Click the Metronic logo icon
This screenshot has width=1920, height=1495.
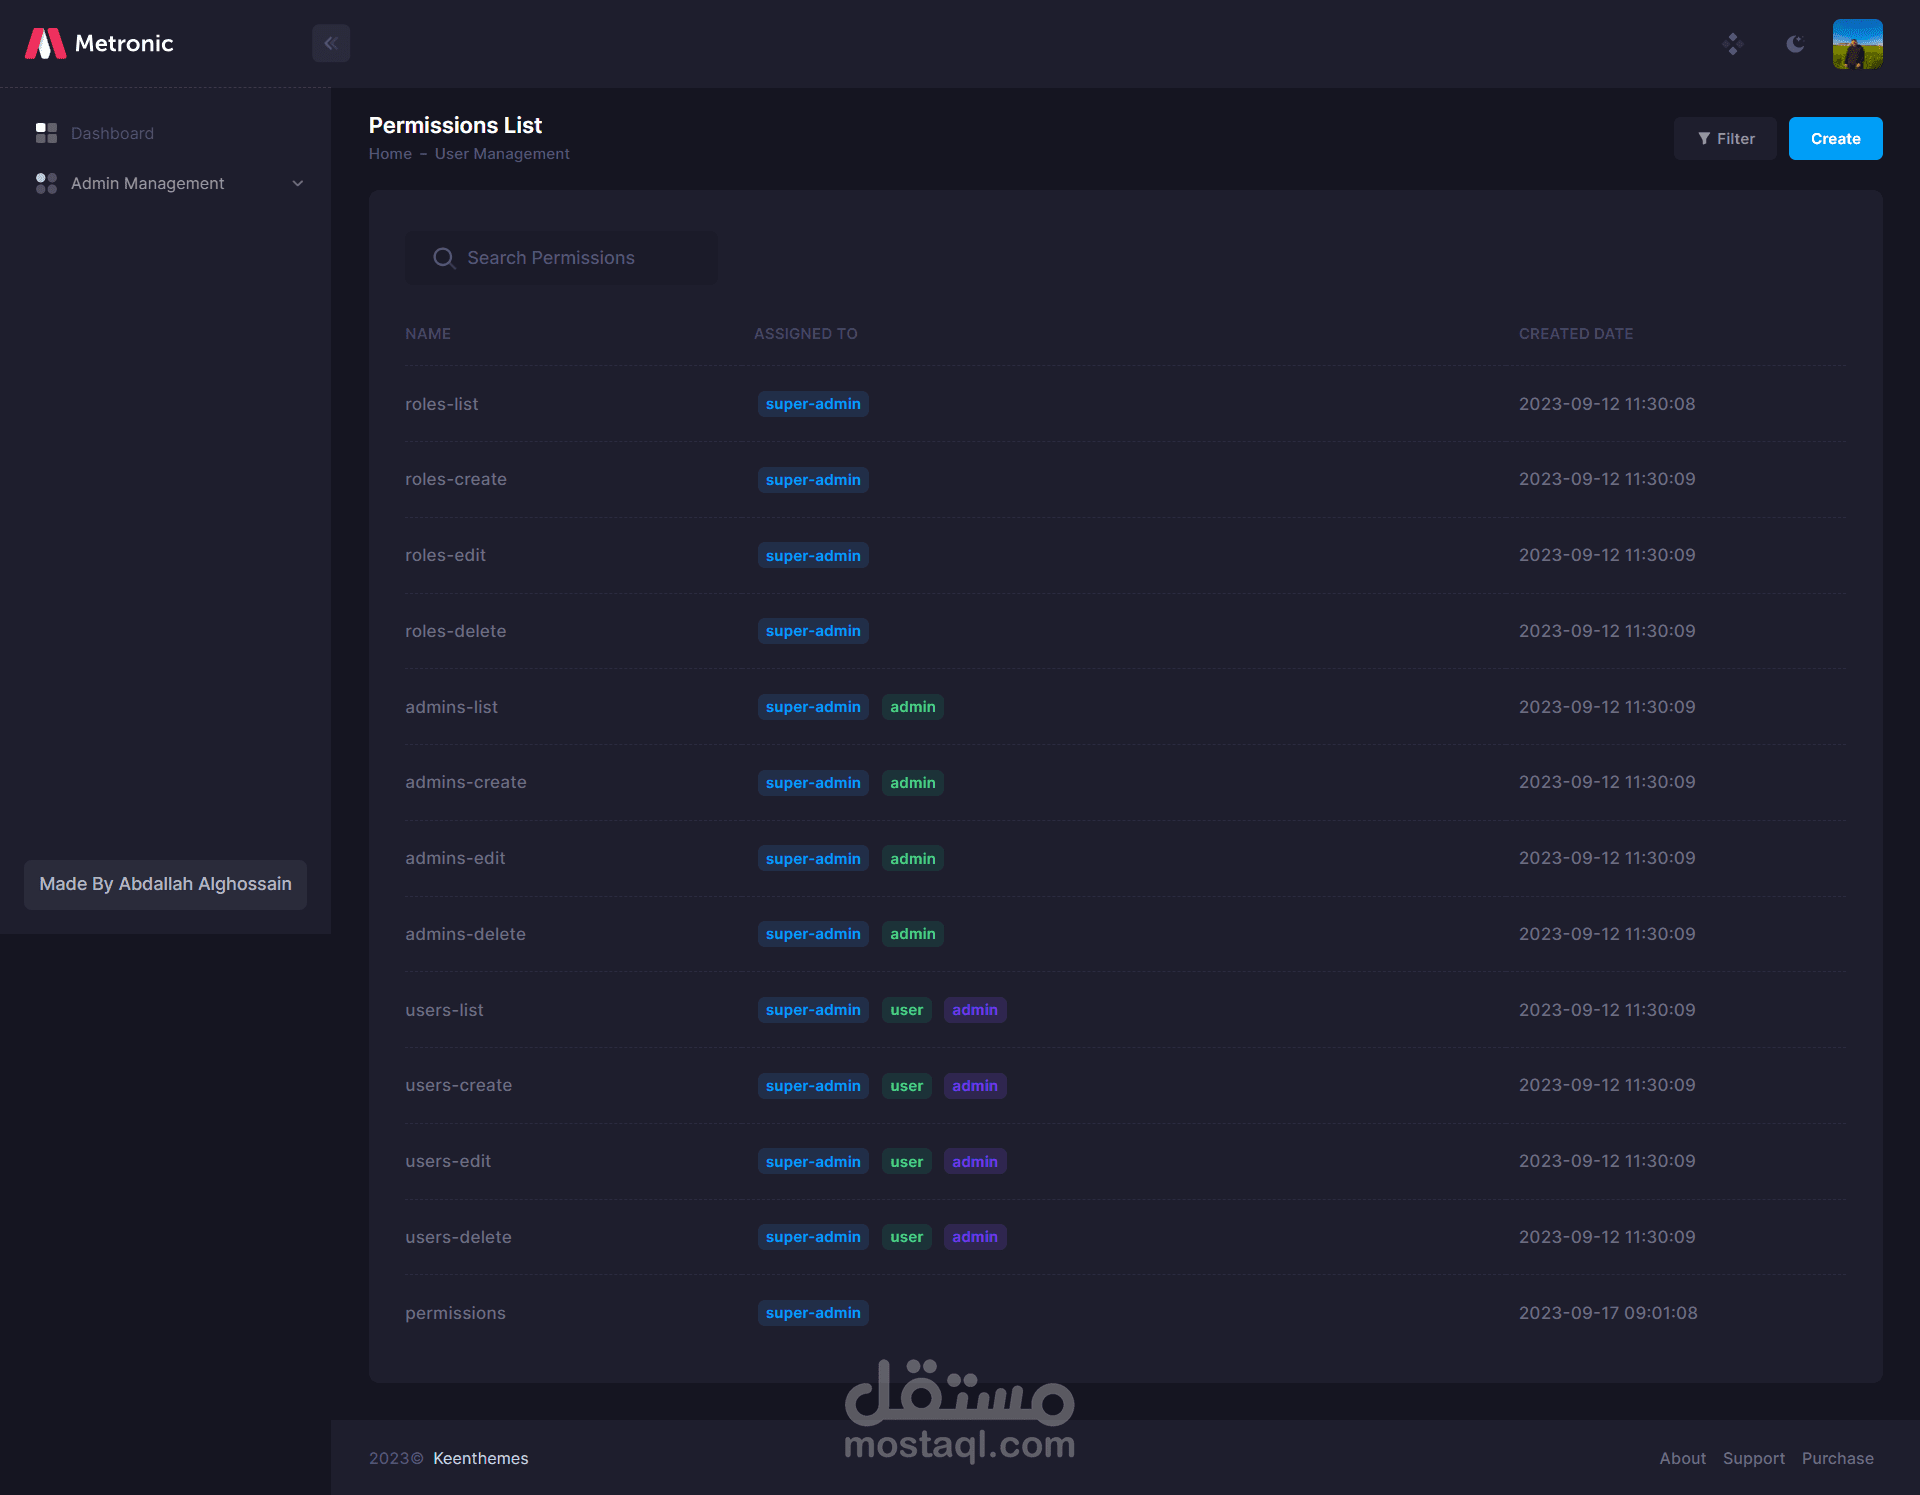[45, 44]
